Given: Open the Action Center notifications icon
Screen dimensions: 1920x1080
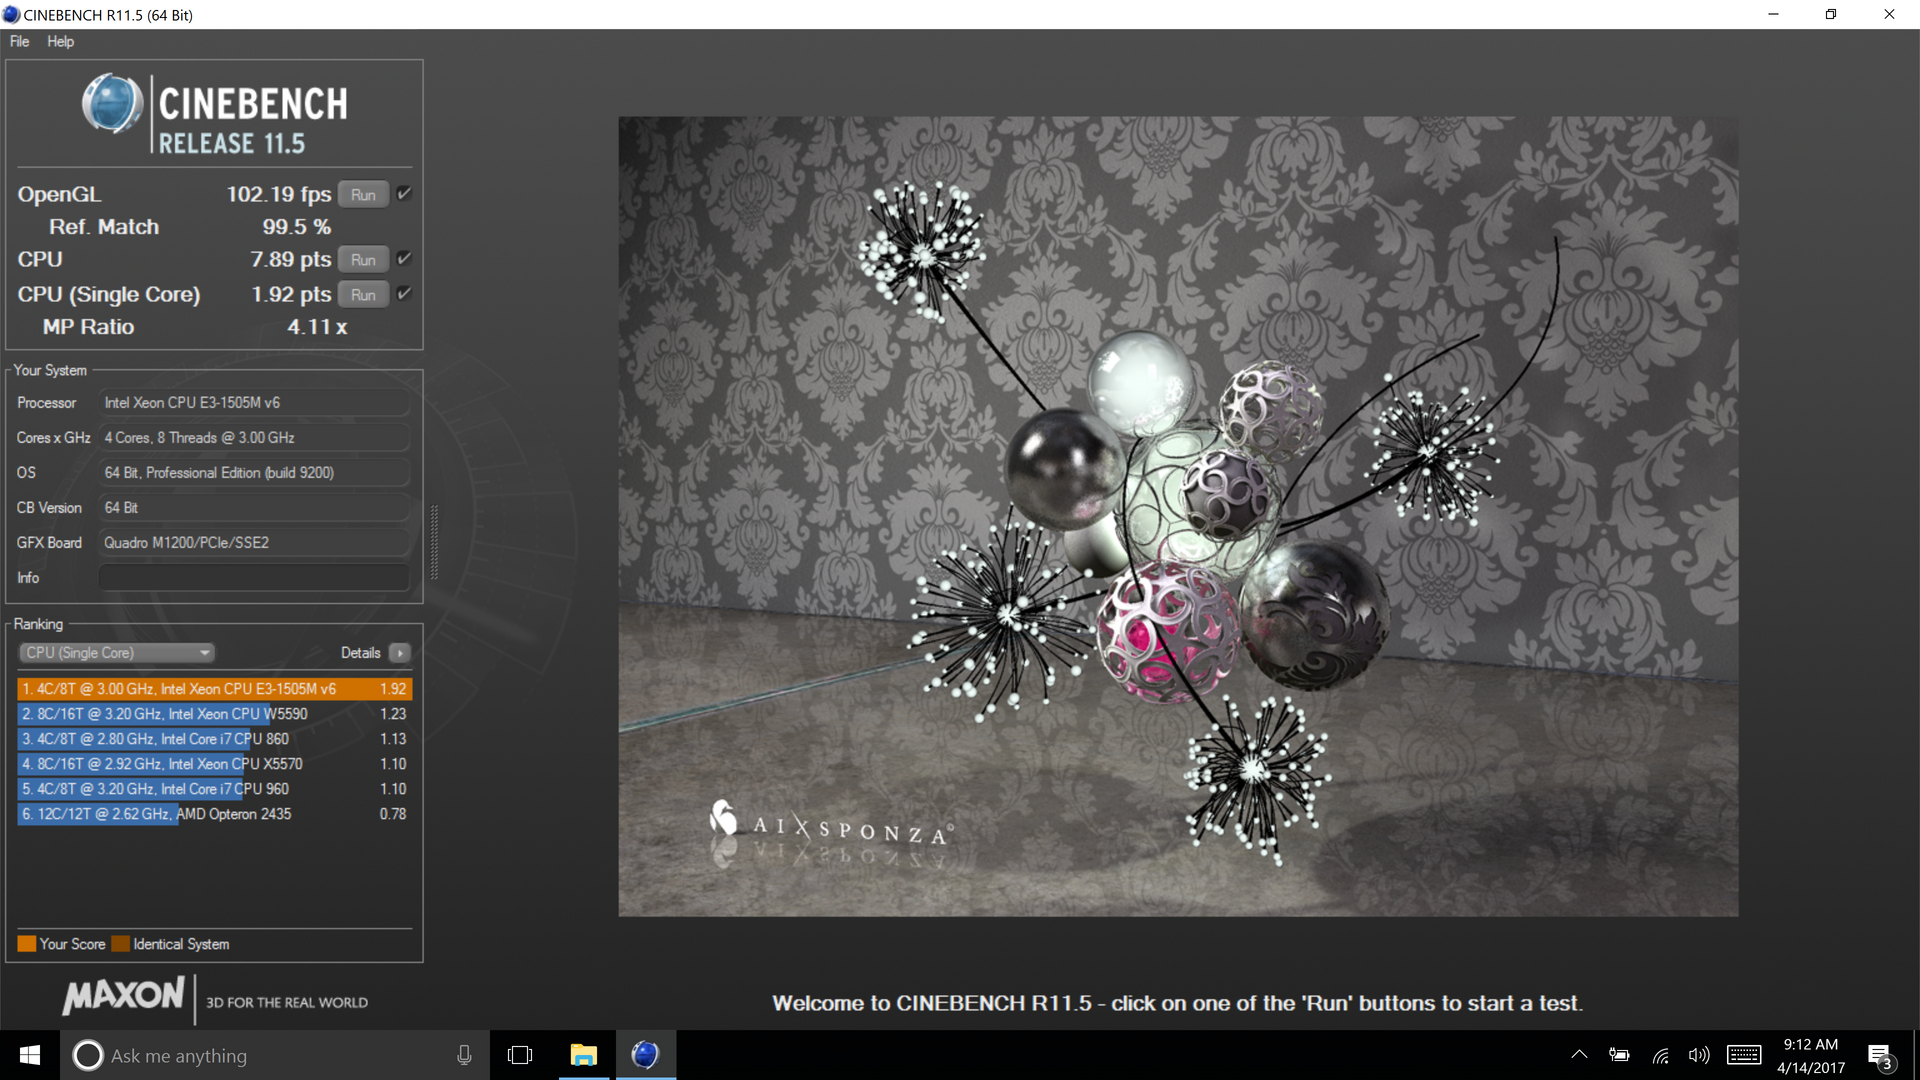Looking at the screenshot, I should 1880,1056.
